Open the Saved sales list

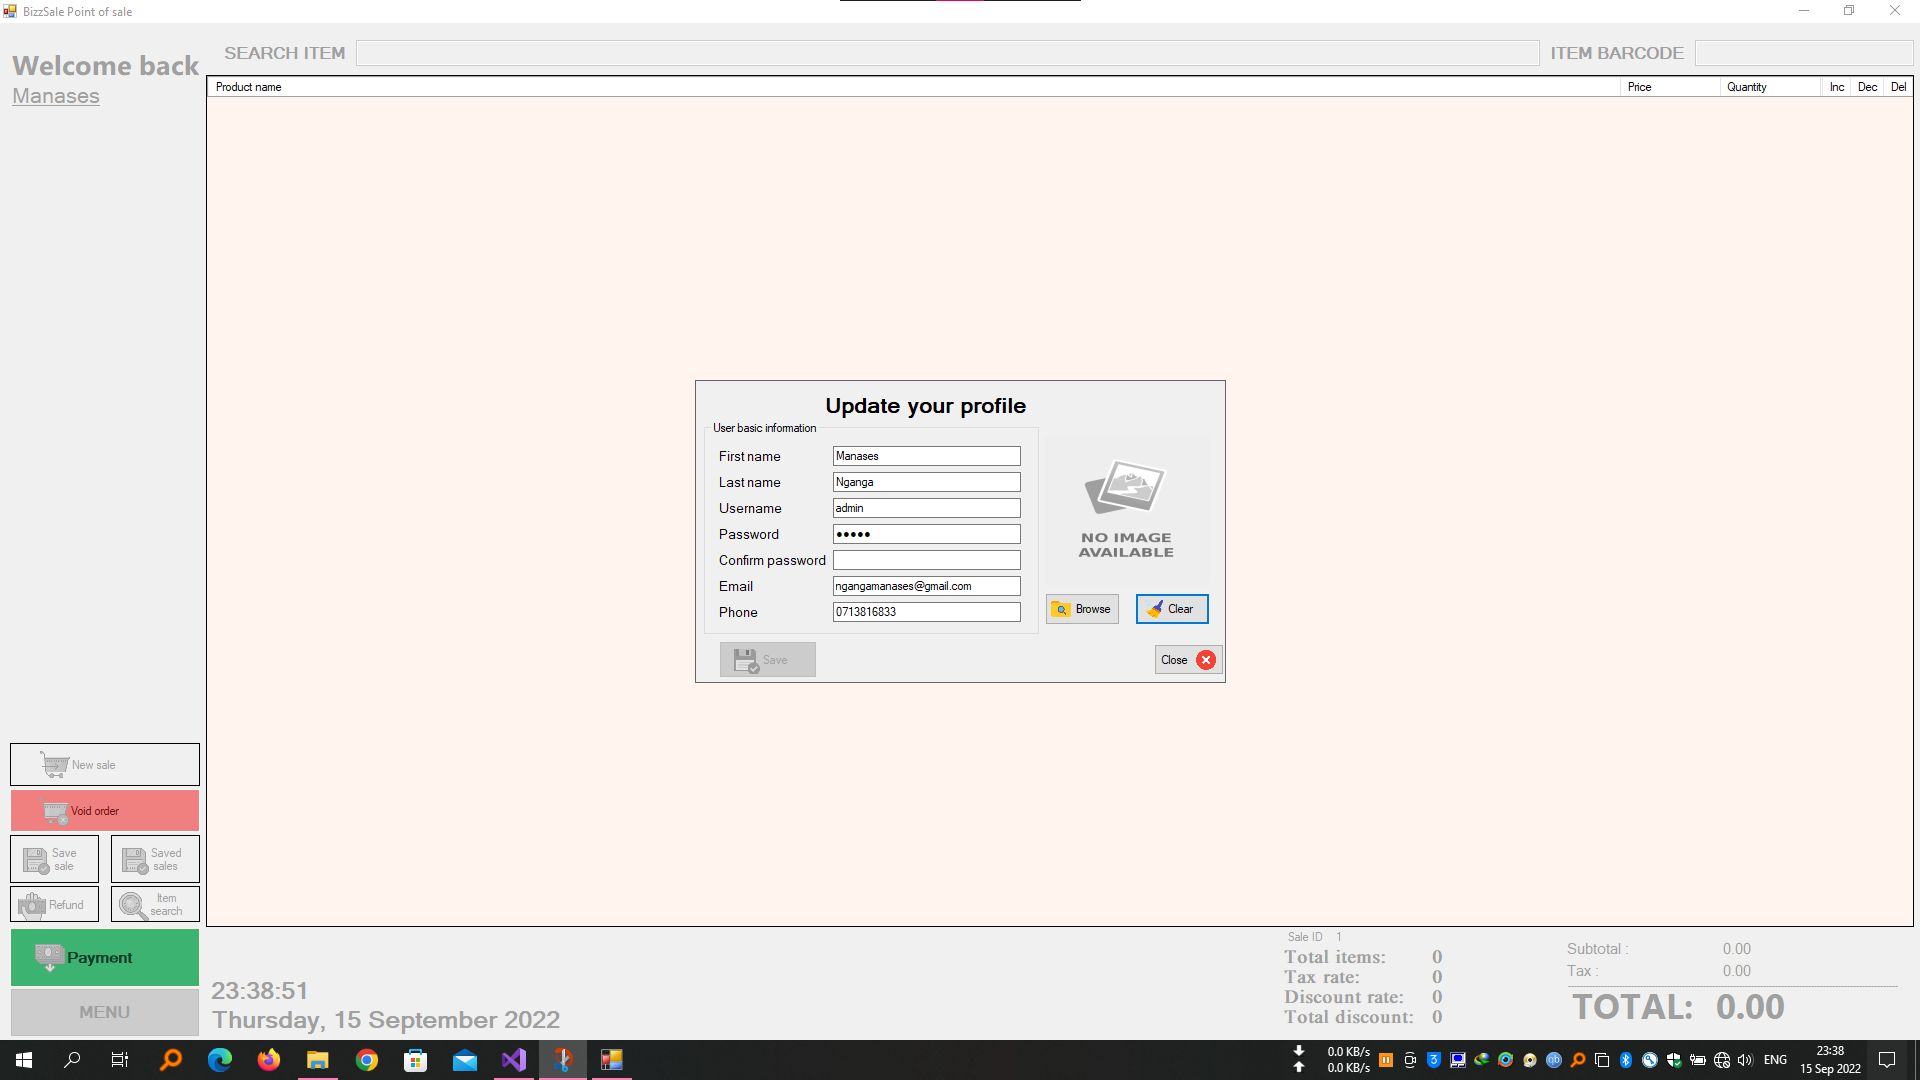click(155, 860)
